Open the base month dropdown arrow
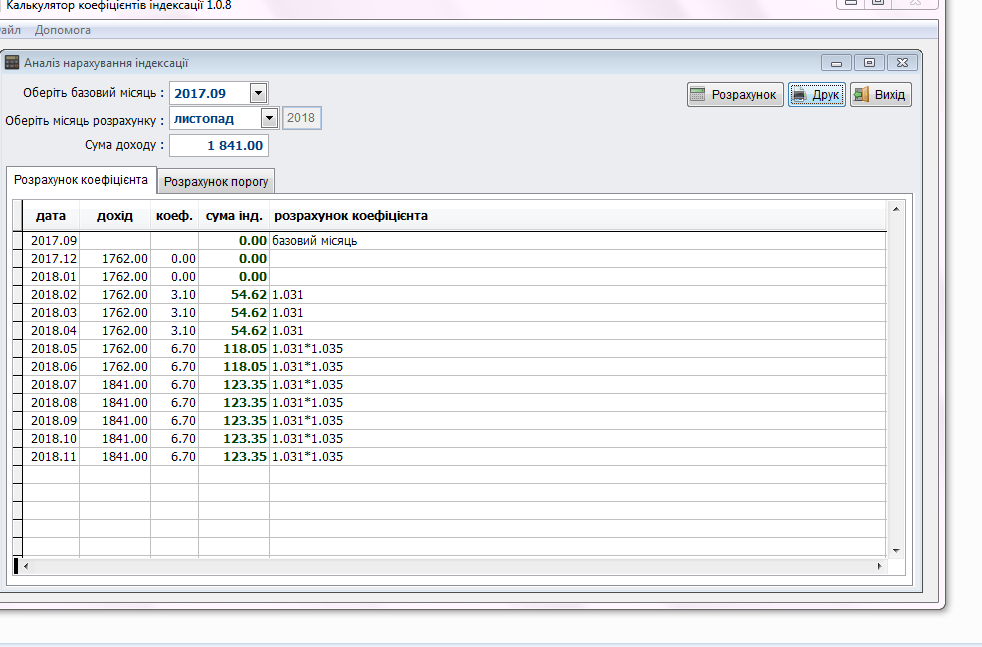Viewport: 982px width, 647px height. 258,93
